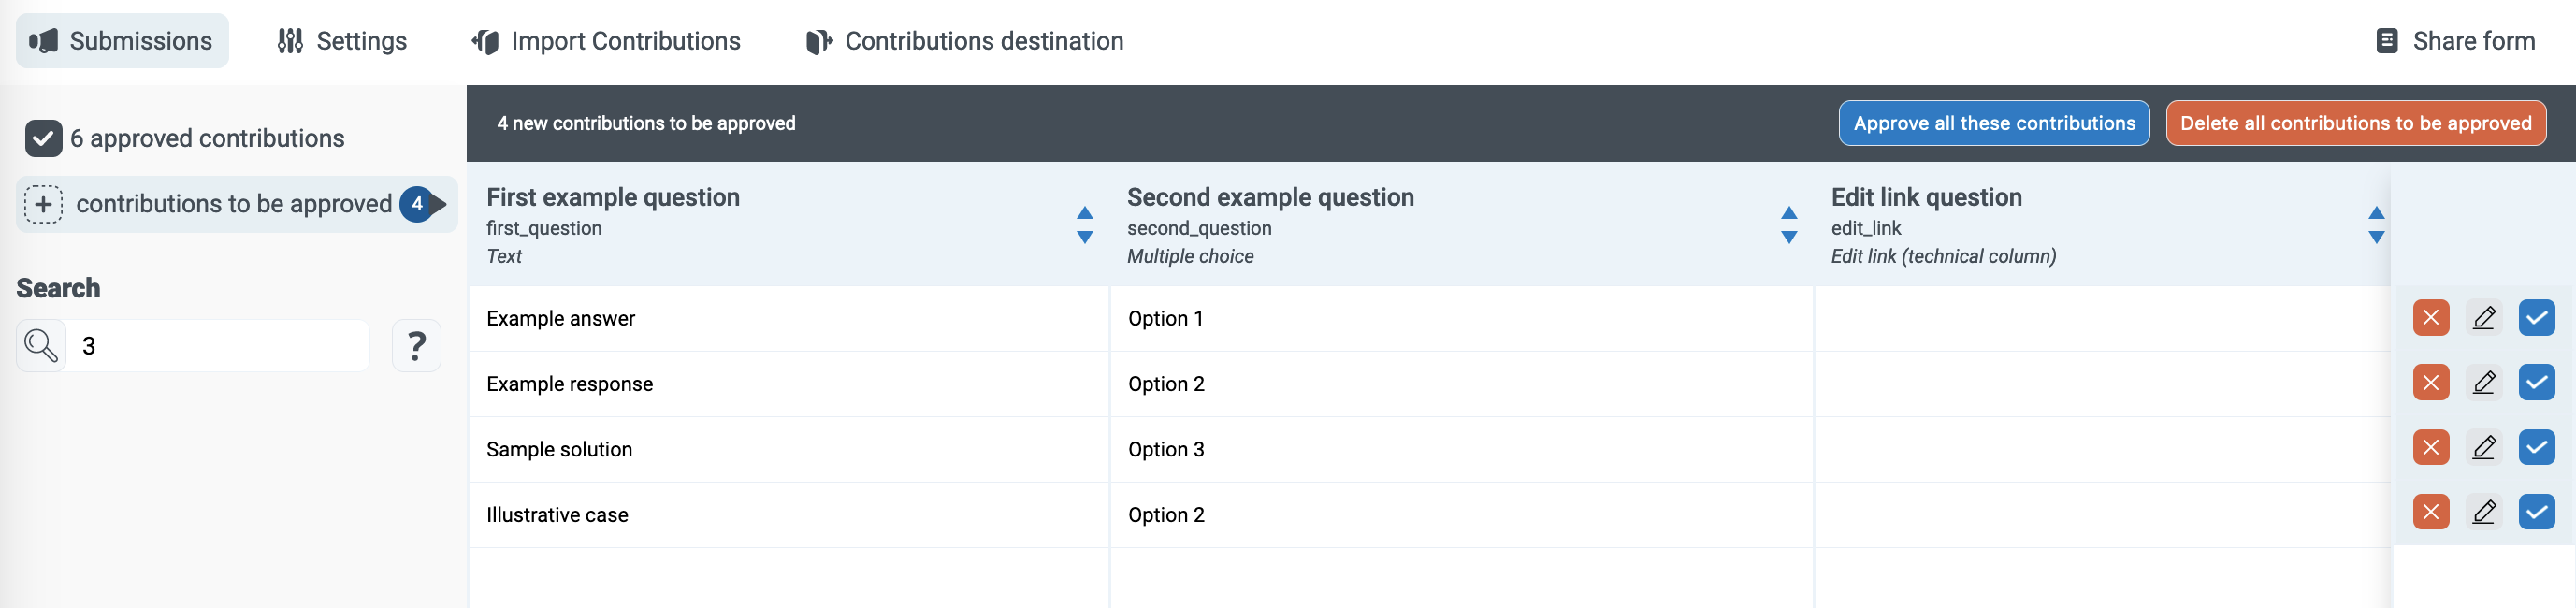Sort by Edit link question column
Image resolution: width=2576 pixels, height=608 pixels.
2376,225
